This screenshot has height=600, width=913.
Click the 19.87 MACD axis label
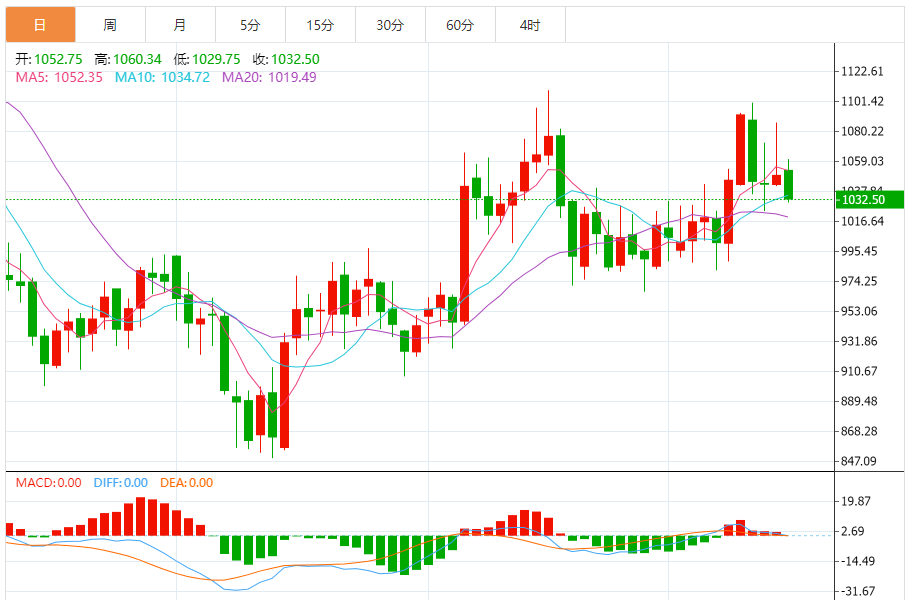856,502
